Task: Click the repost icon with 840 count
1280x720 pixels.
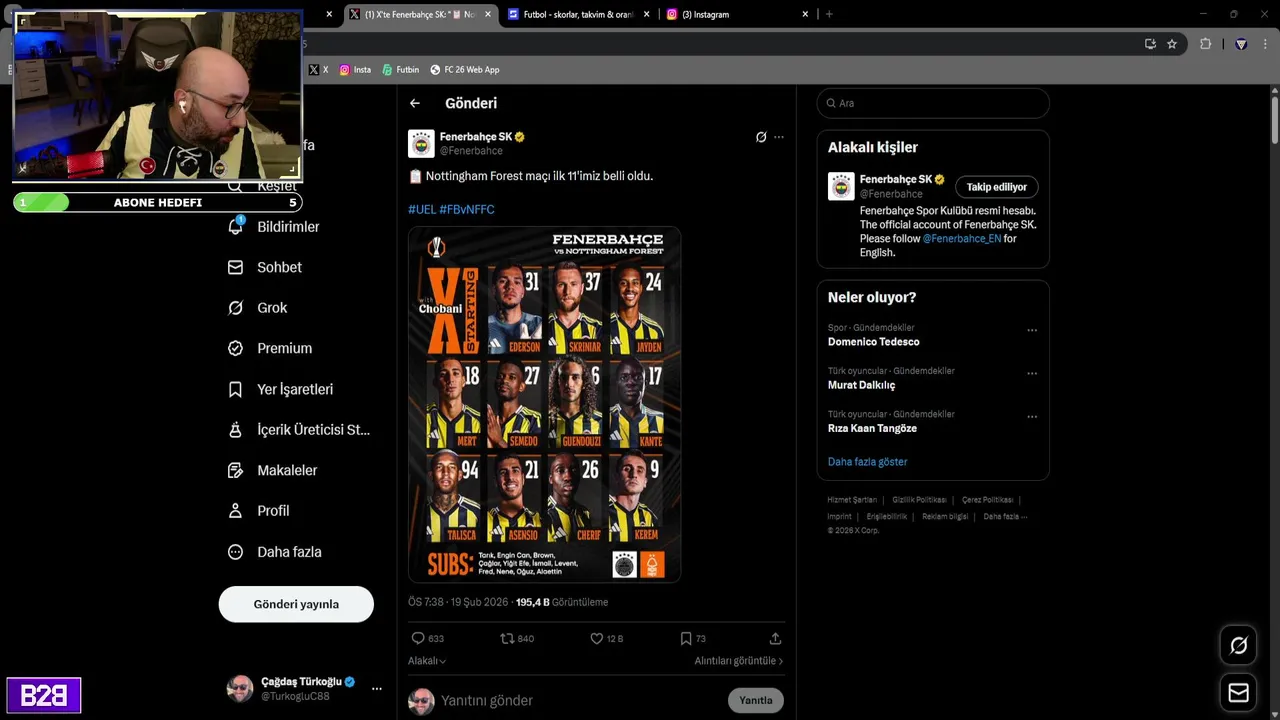Action: 507,638
